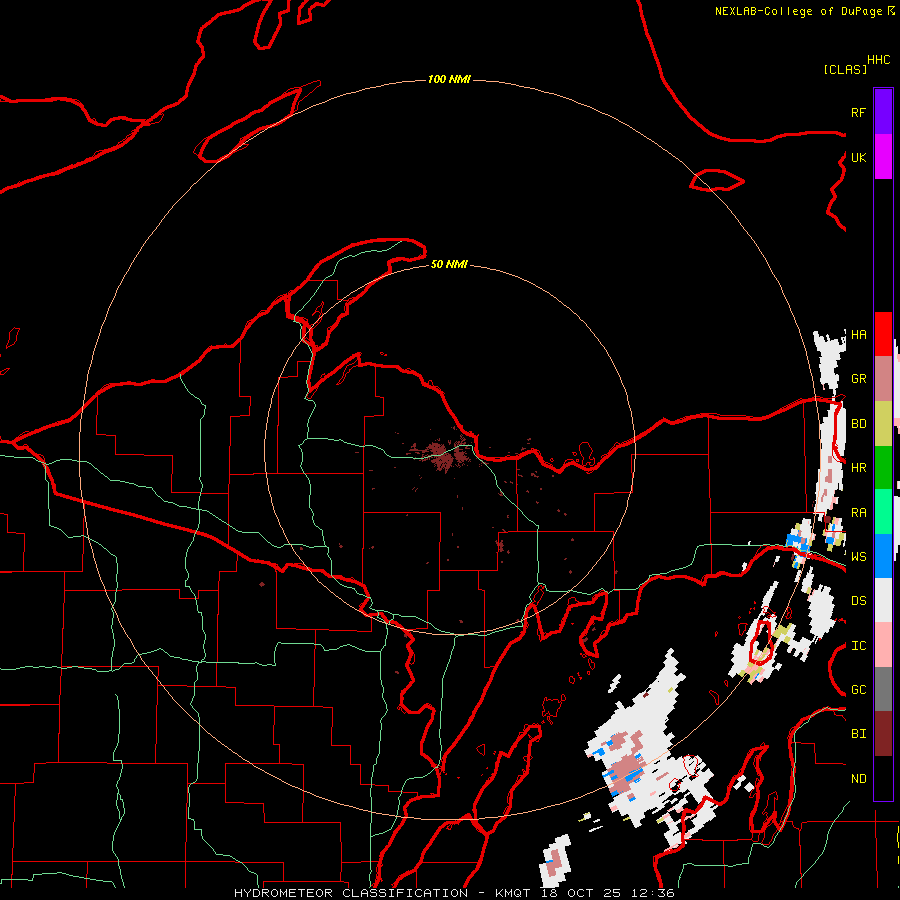
Task: Click the DS legend label
Action: coord(858,601)
